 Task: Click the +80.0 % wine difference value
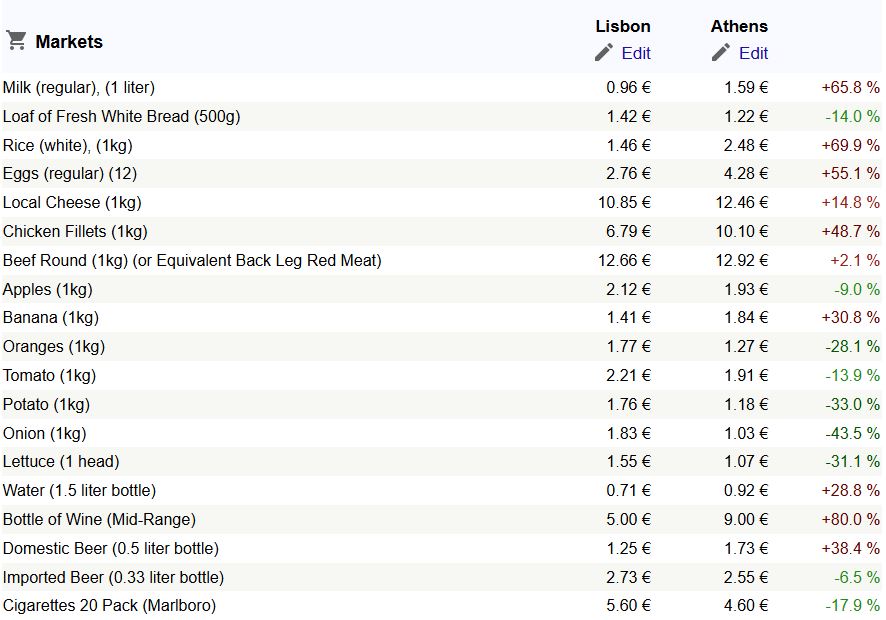tap(850, 519)
